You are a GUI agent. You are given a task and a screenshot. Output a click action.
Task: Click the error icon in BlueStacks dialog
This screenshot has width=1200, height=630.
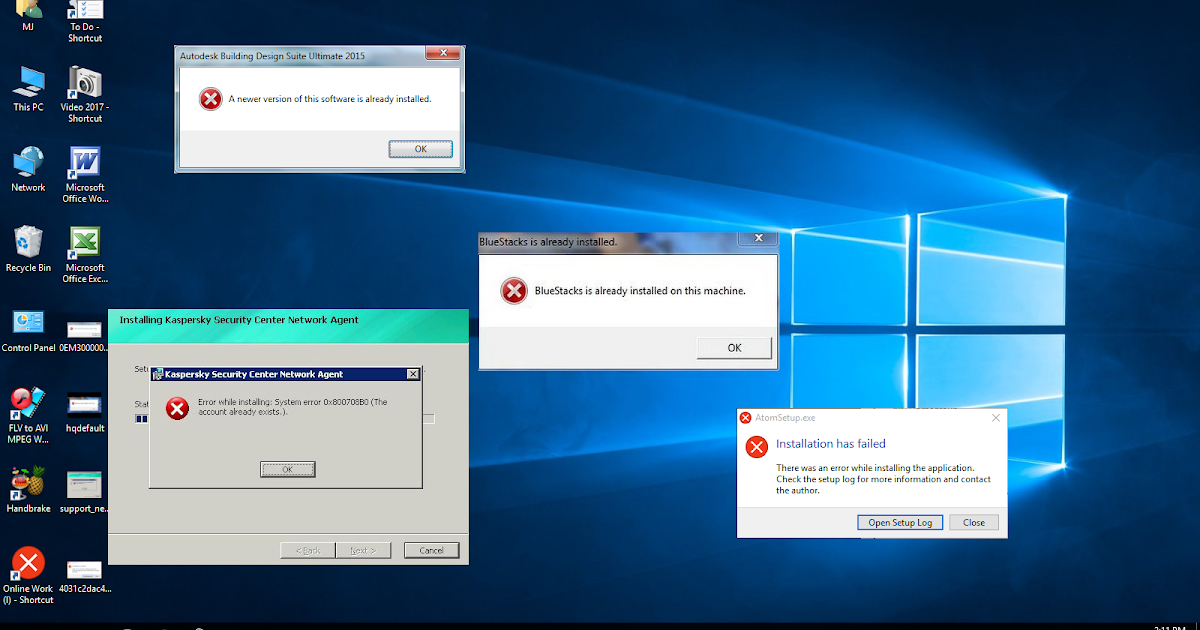click(x=513, y=291)
